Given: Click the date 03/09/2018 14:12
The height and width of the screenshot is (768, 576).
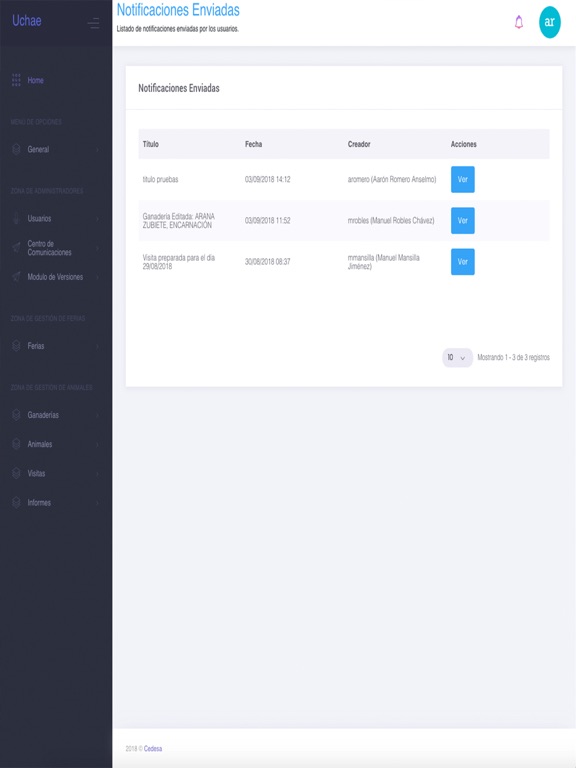Looking at the screenshot, I should tap(267, 179).
